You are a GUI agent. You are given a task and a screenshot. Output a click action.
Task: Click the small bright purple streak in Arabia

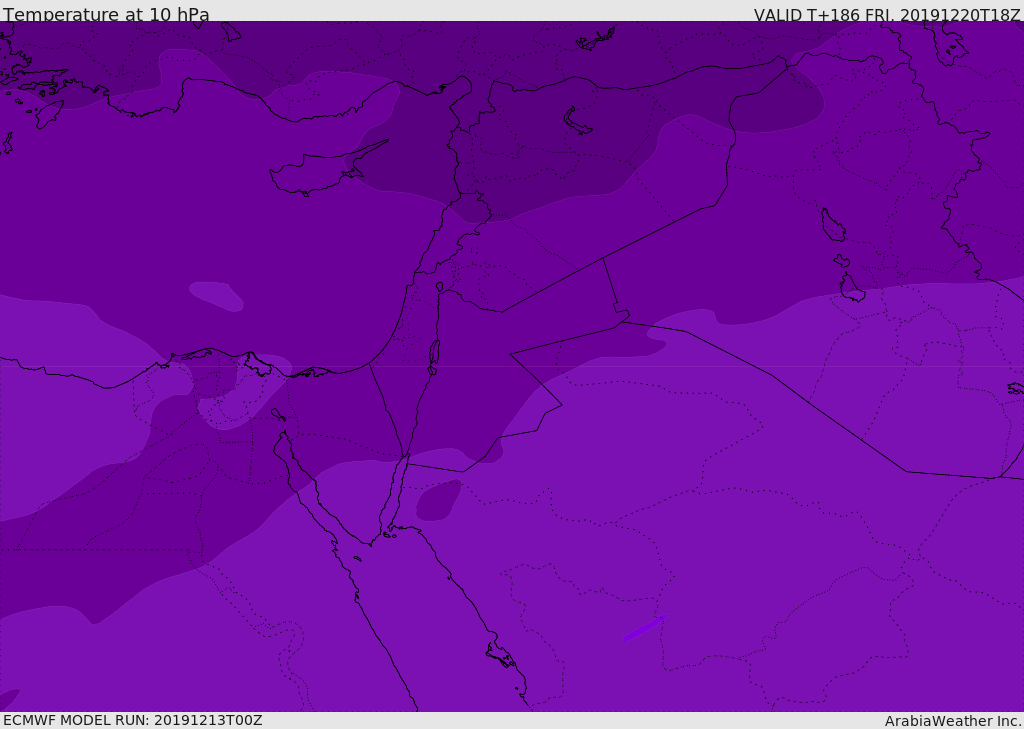click(x=644, y=628)
